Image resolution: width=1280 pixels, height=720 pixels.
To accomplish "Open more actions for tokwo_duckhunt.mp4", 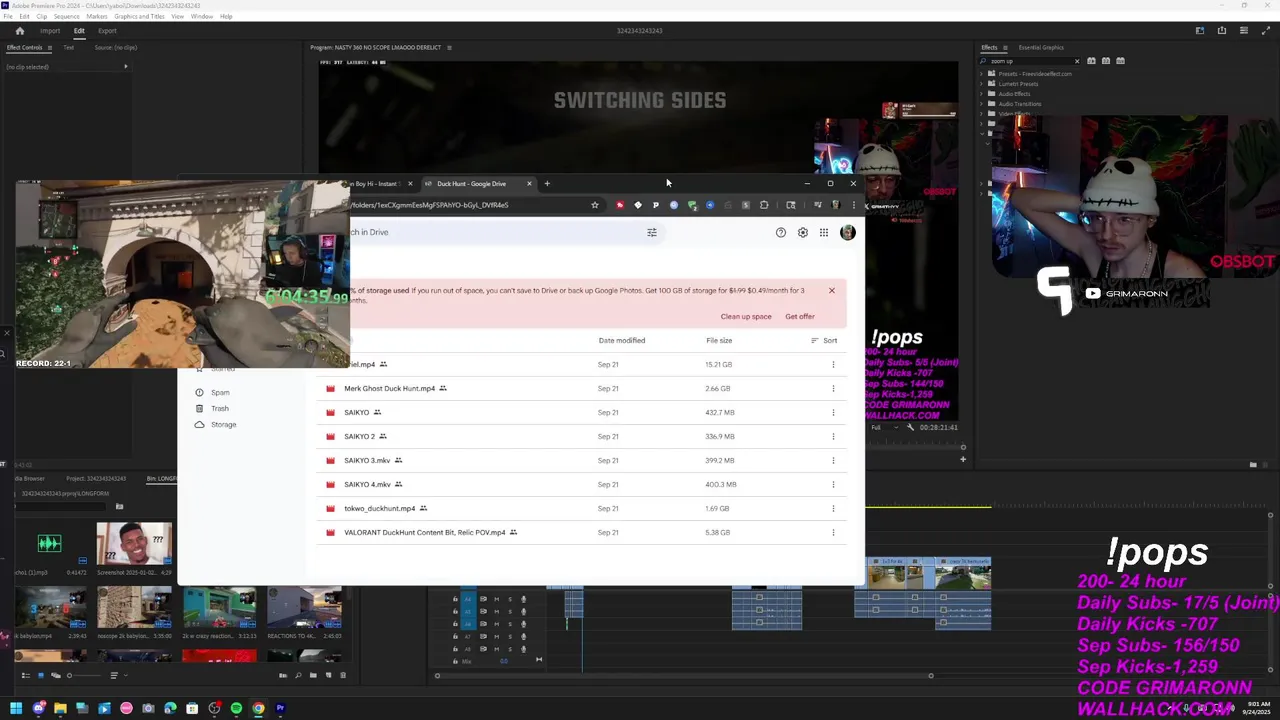I will (x=833, y=508).
